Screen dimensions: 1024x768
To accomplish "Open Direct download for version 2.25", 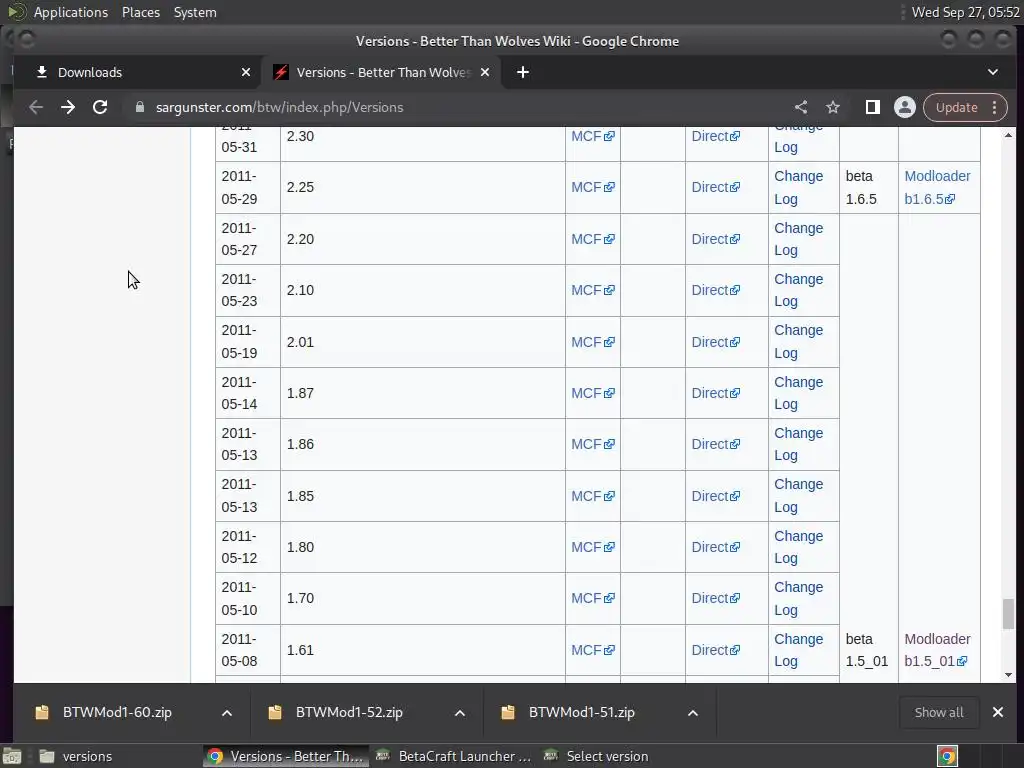I will pos(715,187).
